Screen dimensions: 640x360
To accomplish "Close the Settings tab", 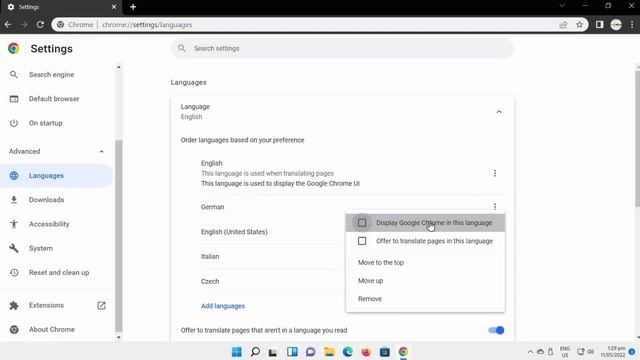I will click(x=114, y=7).
